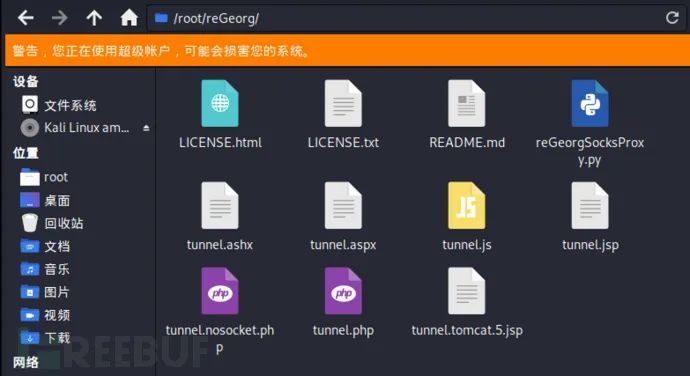690x376 pixels.
Task: Go back with the left arrow
Action: click(26, 18)
